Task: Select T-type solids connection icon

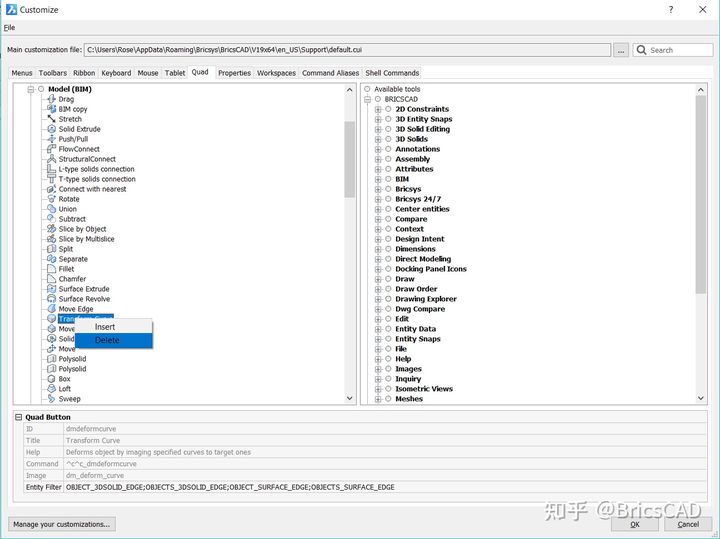Action: pyautogui.click(x=51, y=179)
